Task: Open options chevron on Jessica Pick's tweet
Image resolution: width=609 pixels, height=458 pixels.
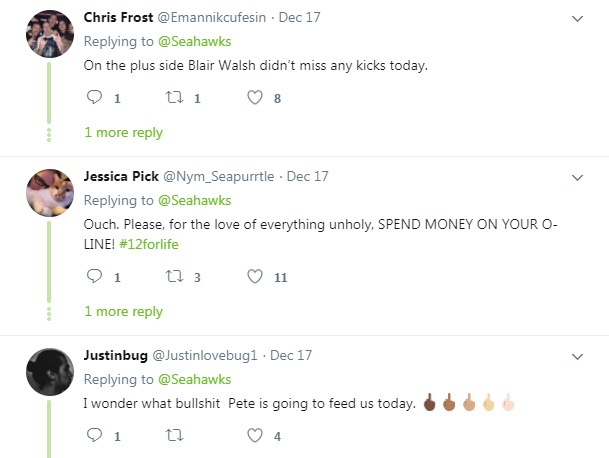Action: click(x=577, y=177)
